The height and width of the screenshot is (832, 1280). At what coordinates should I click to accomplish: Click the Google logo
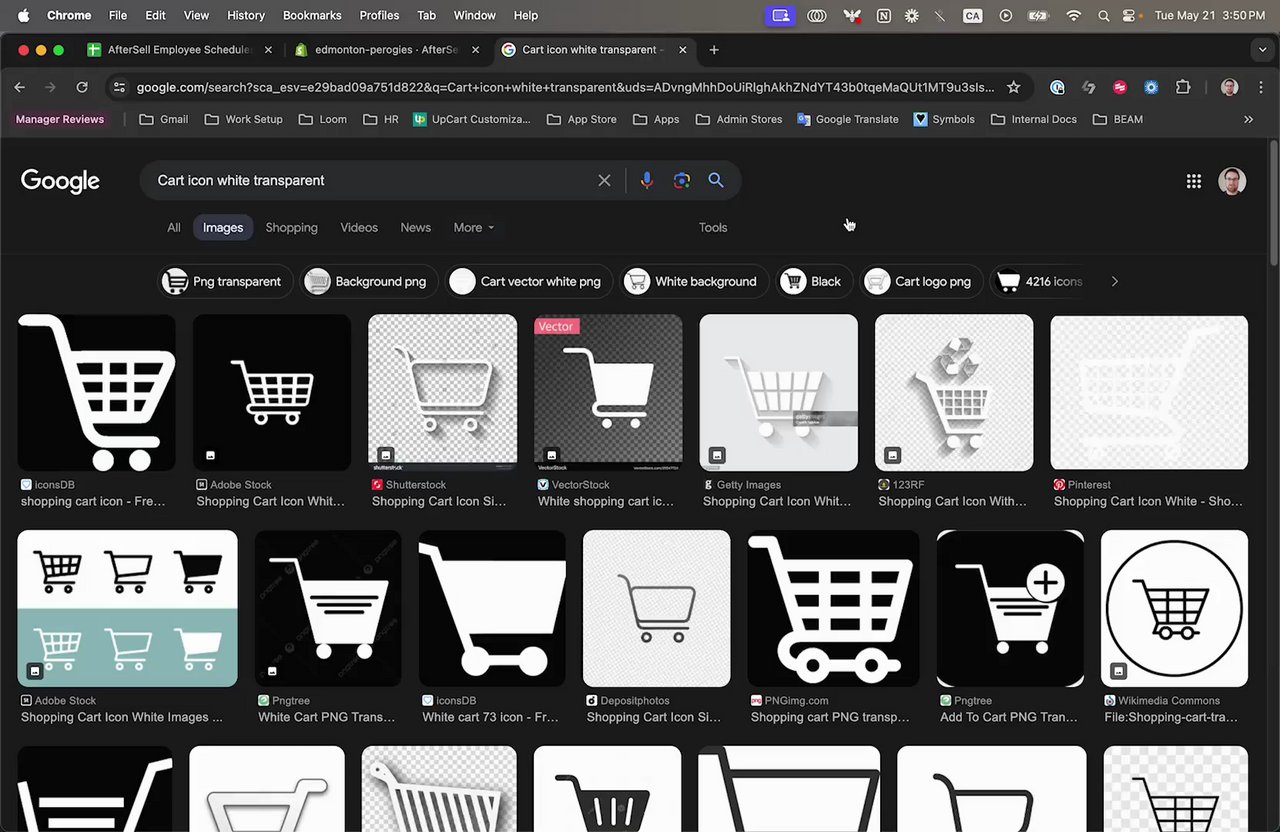pyautogui.click(x=60, y=181)
